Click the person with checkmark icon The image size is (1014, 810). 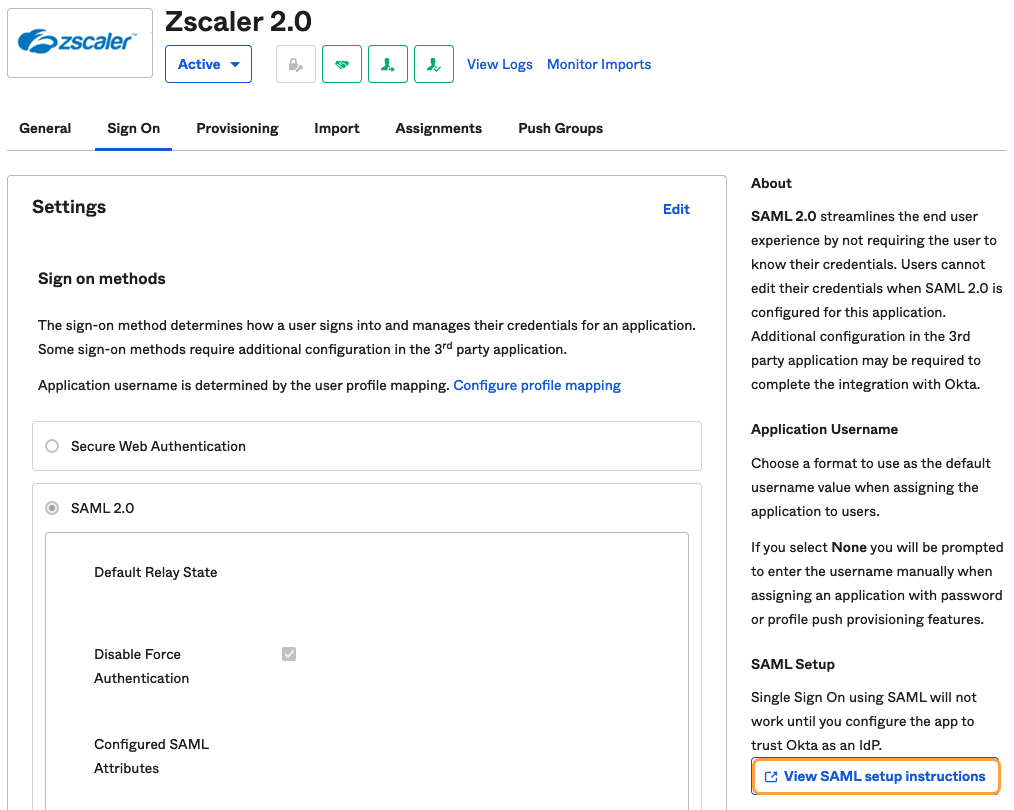(434, 64)
